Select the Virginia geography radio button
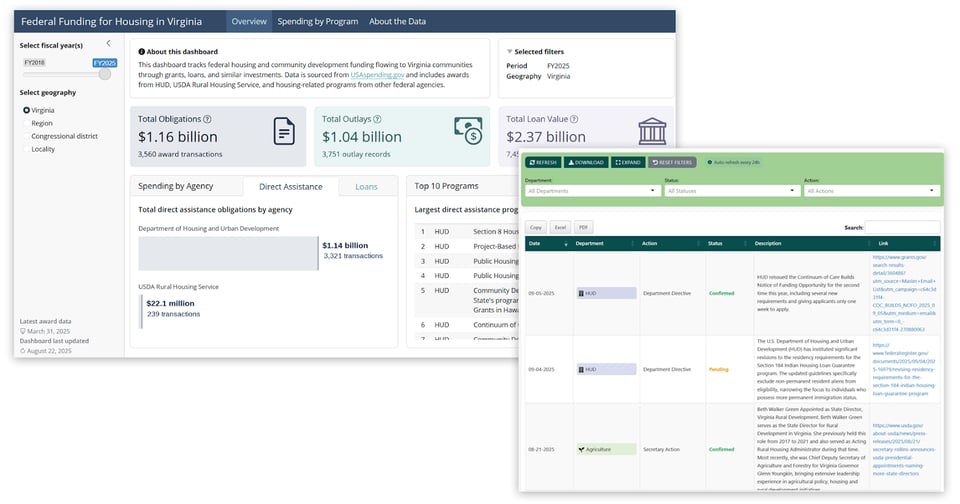Viewport: 960px width, 504px height. click(26, 110)
